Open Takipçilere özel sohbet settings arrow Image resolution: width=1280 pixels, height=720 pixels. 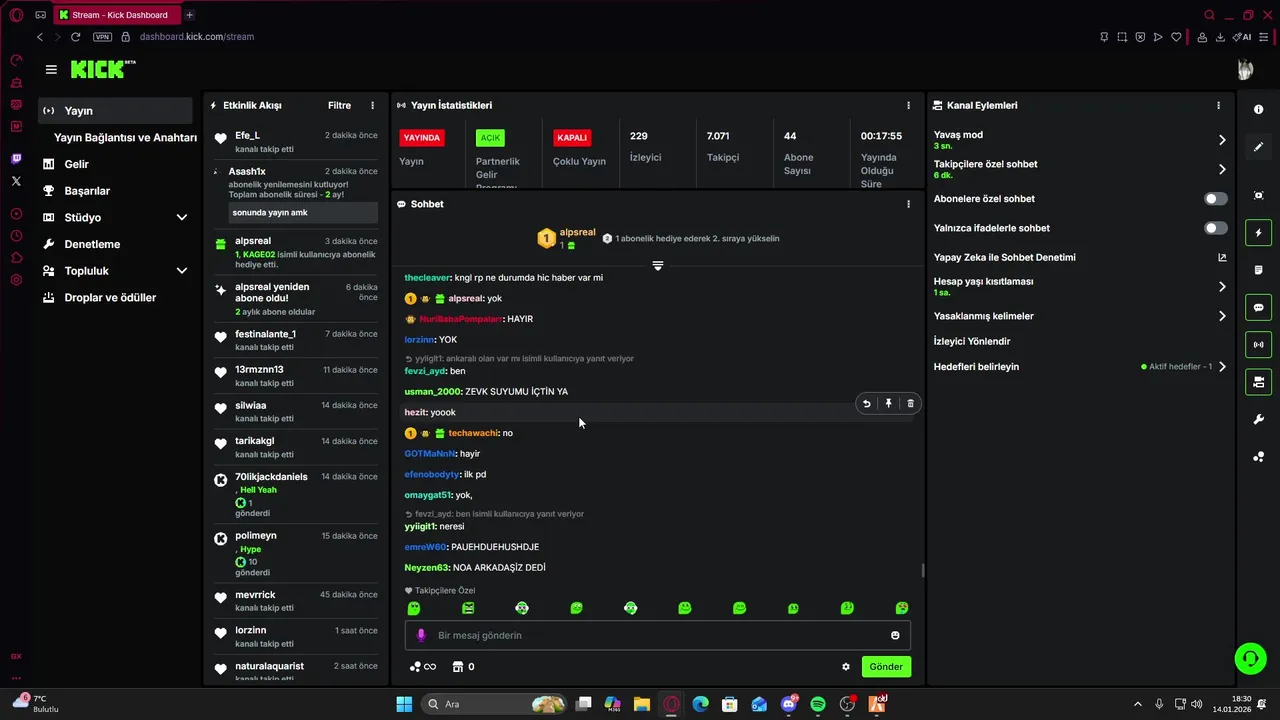(x=1222, y=169)
